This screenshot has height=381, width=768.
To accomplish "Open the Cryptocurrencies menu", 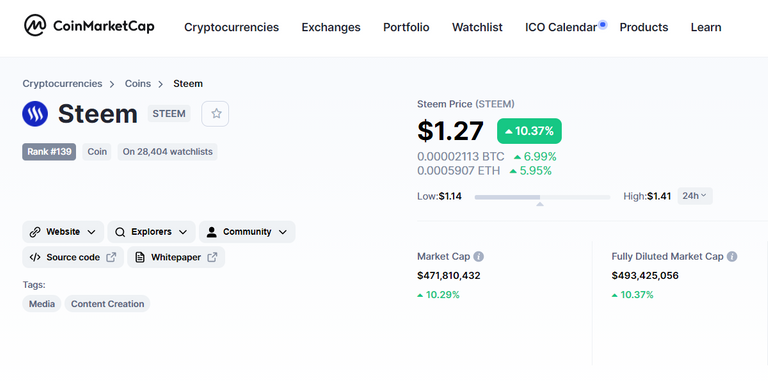I will [231, 27].
